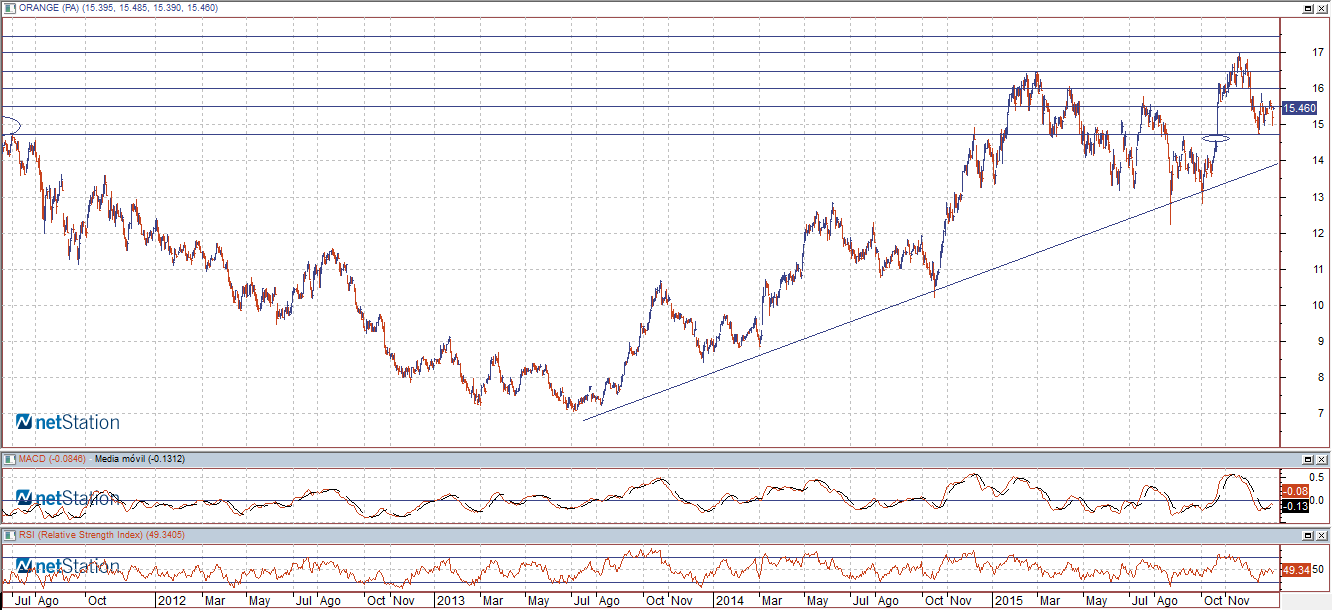Click the ORANGE price chart panel icon

[x=8, y=8]
